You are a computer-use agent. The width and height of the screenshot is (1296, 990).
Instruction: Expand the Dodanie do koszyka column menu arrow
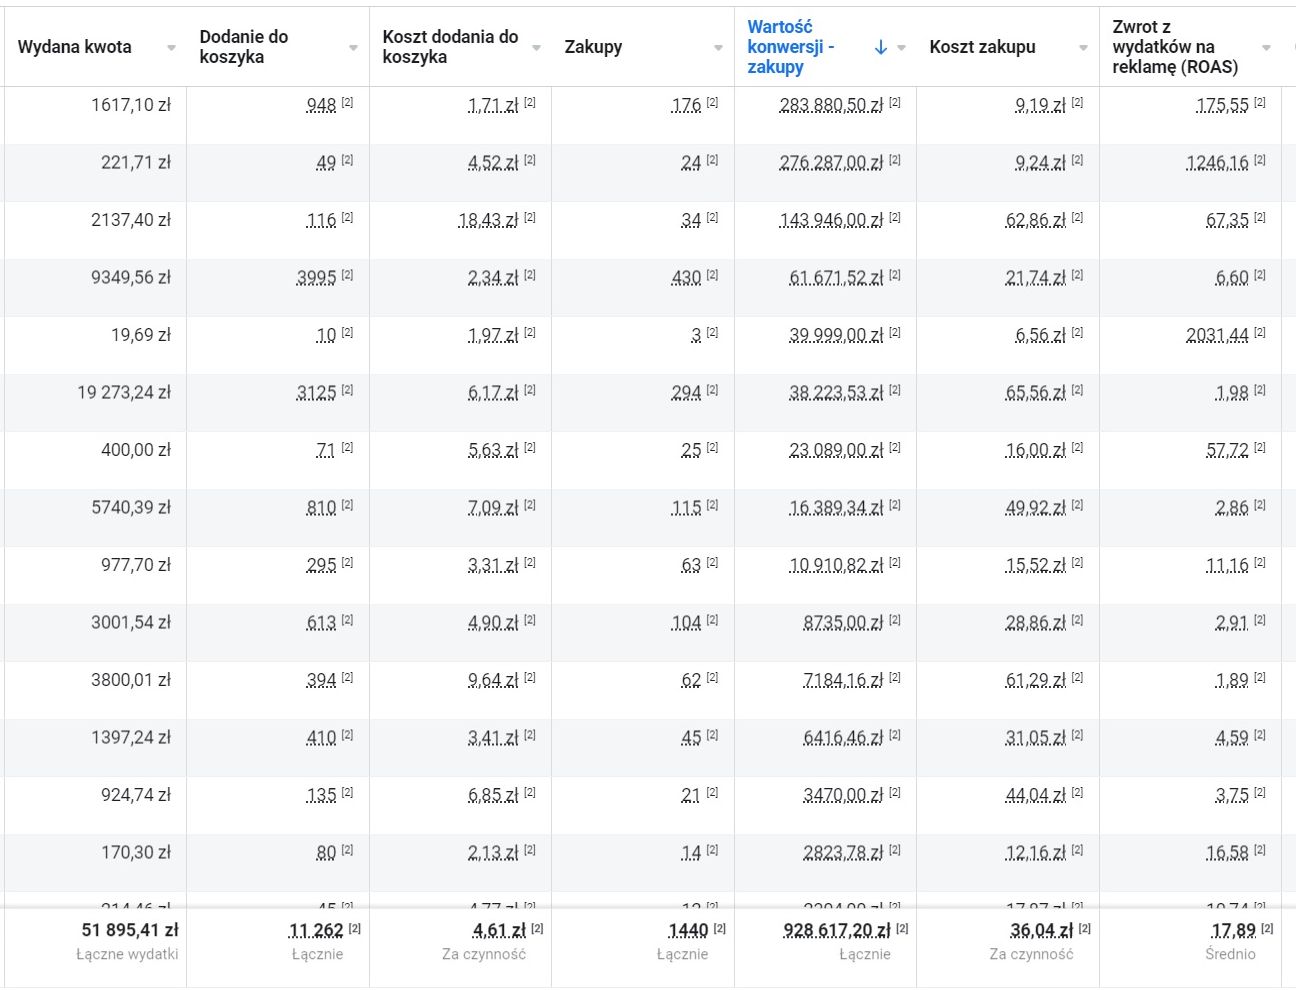click(353, 48)
